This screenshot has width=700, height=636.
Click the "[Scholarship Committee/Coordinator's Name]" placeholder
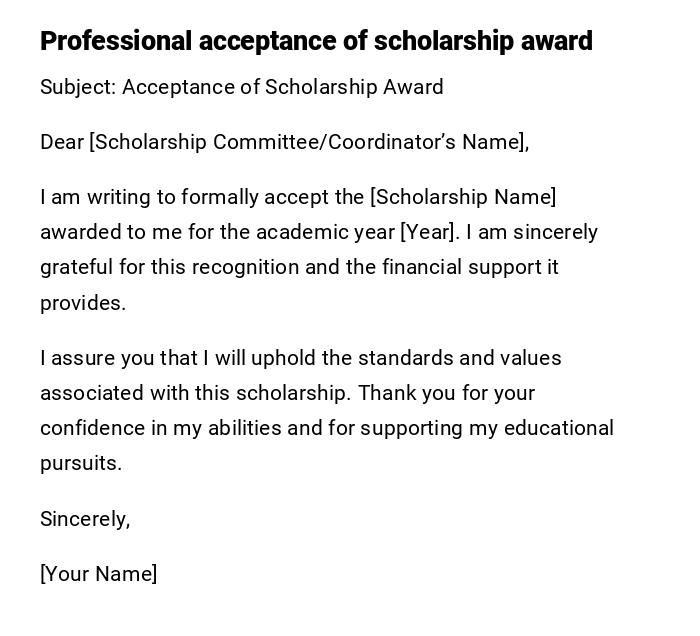(x=307, y=142)
